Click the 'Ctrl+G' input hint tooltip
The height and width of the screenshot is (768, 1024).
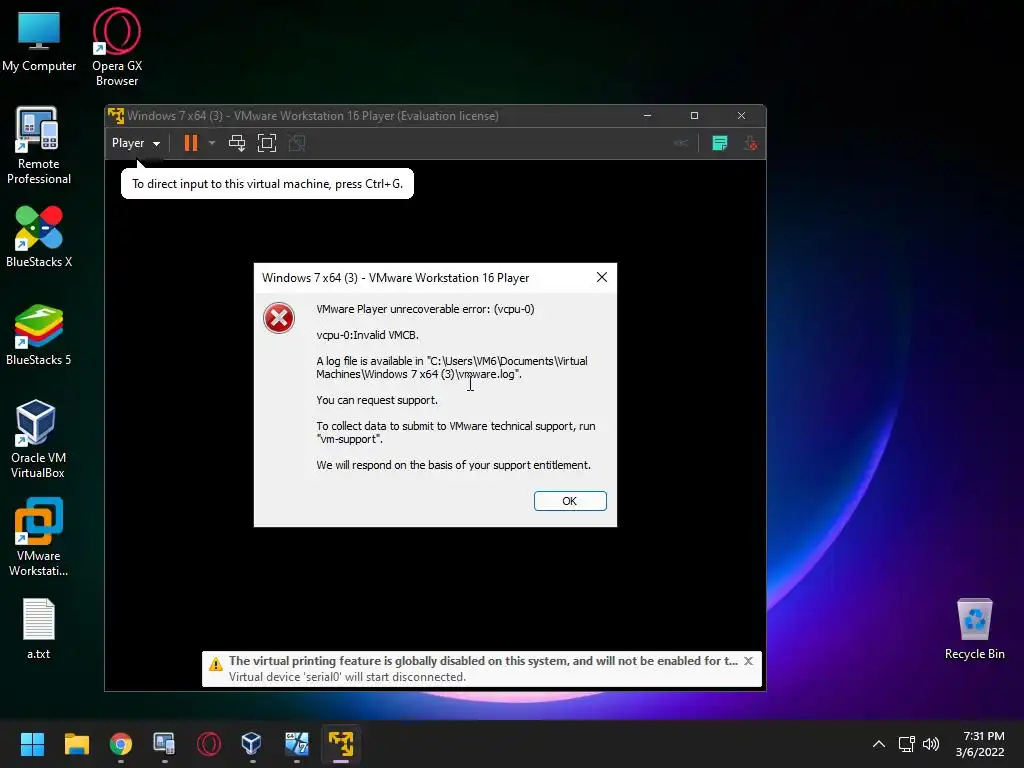point(267,184)
